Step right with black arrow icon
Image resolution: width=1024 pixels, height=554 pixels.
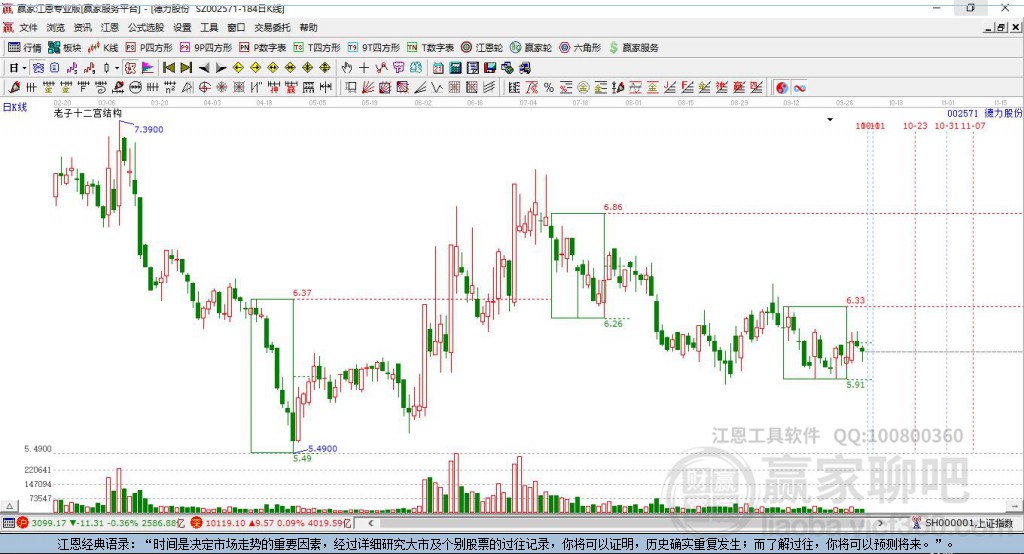tap(221, 68)
